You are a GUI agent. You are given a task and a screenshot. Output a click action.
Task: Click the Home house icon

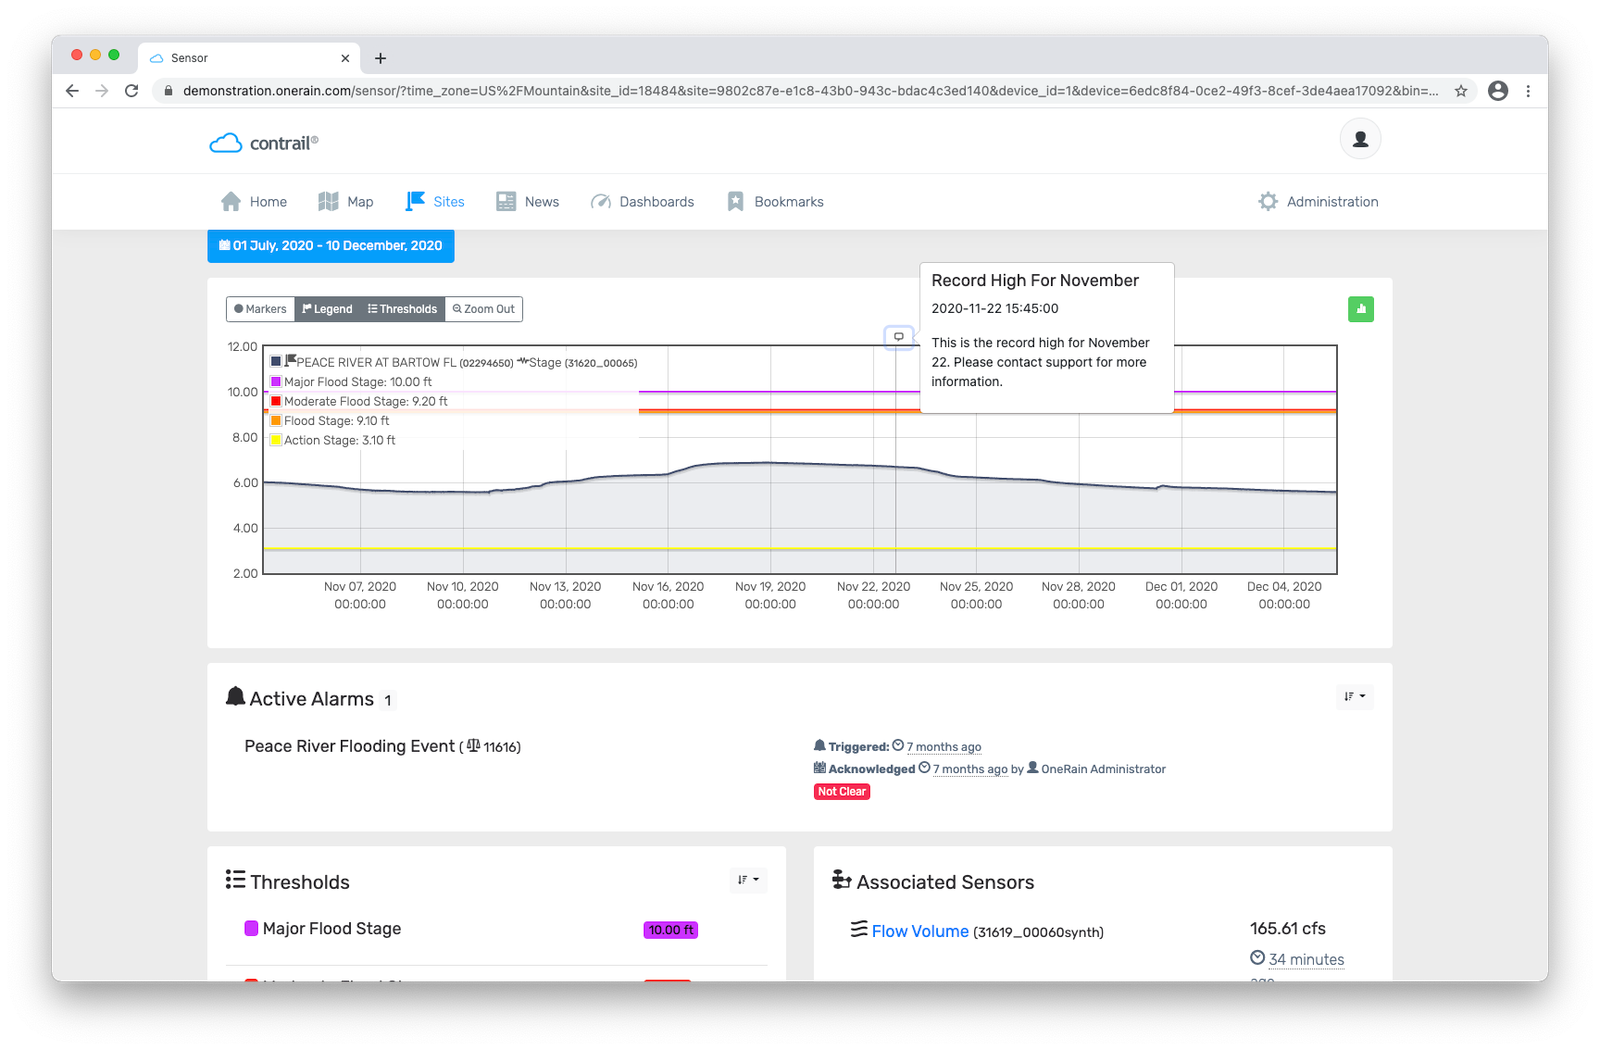click(x=231, y=201)
